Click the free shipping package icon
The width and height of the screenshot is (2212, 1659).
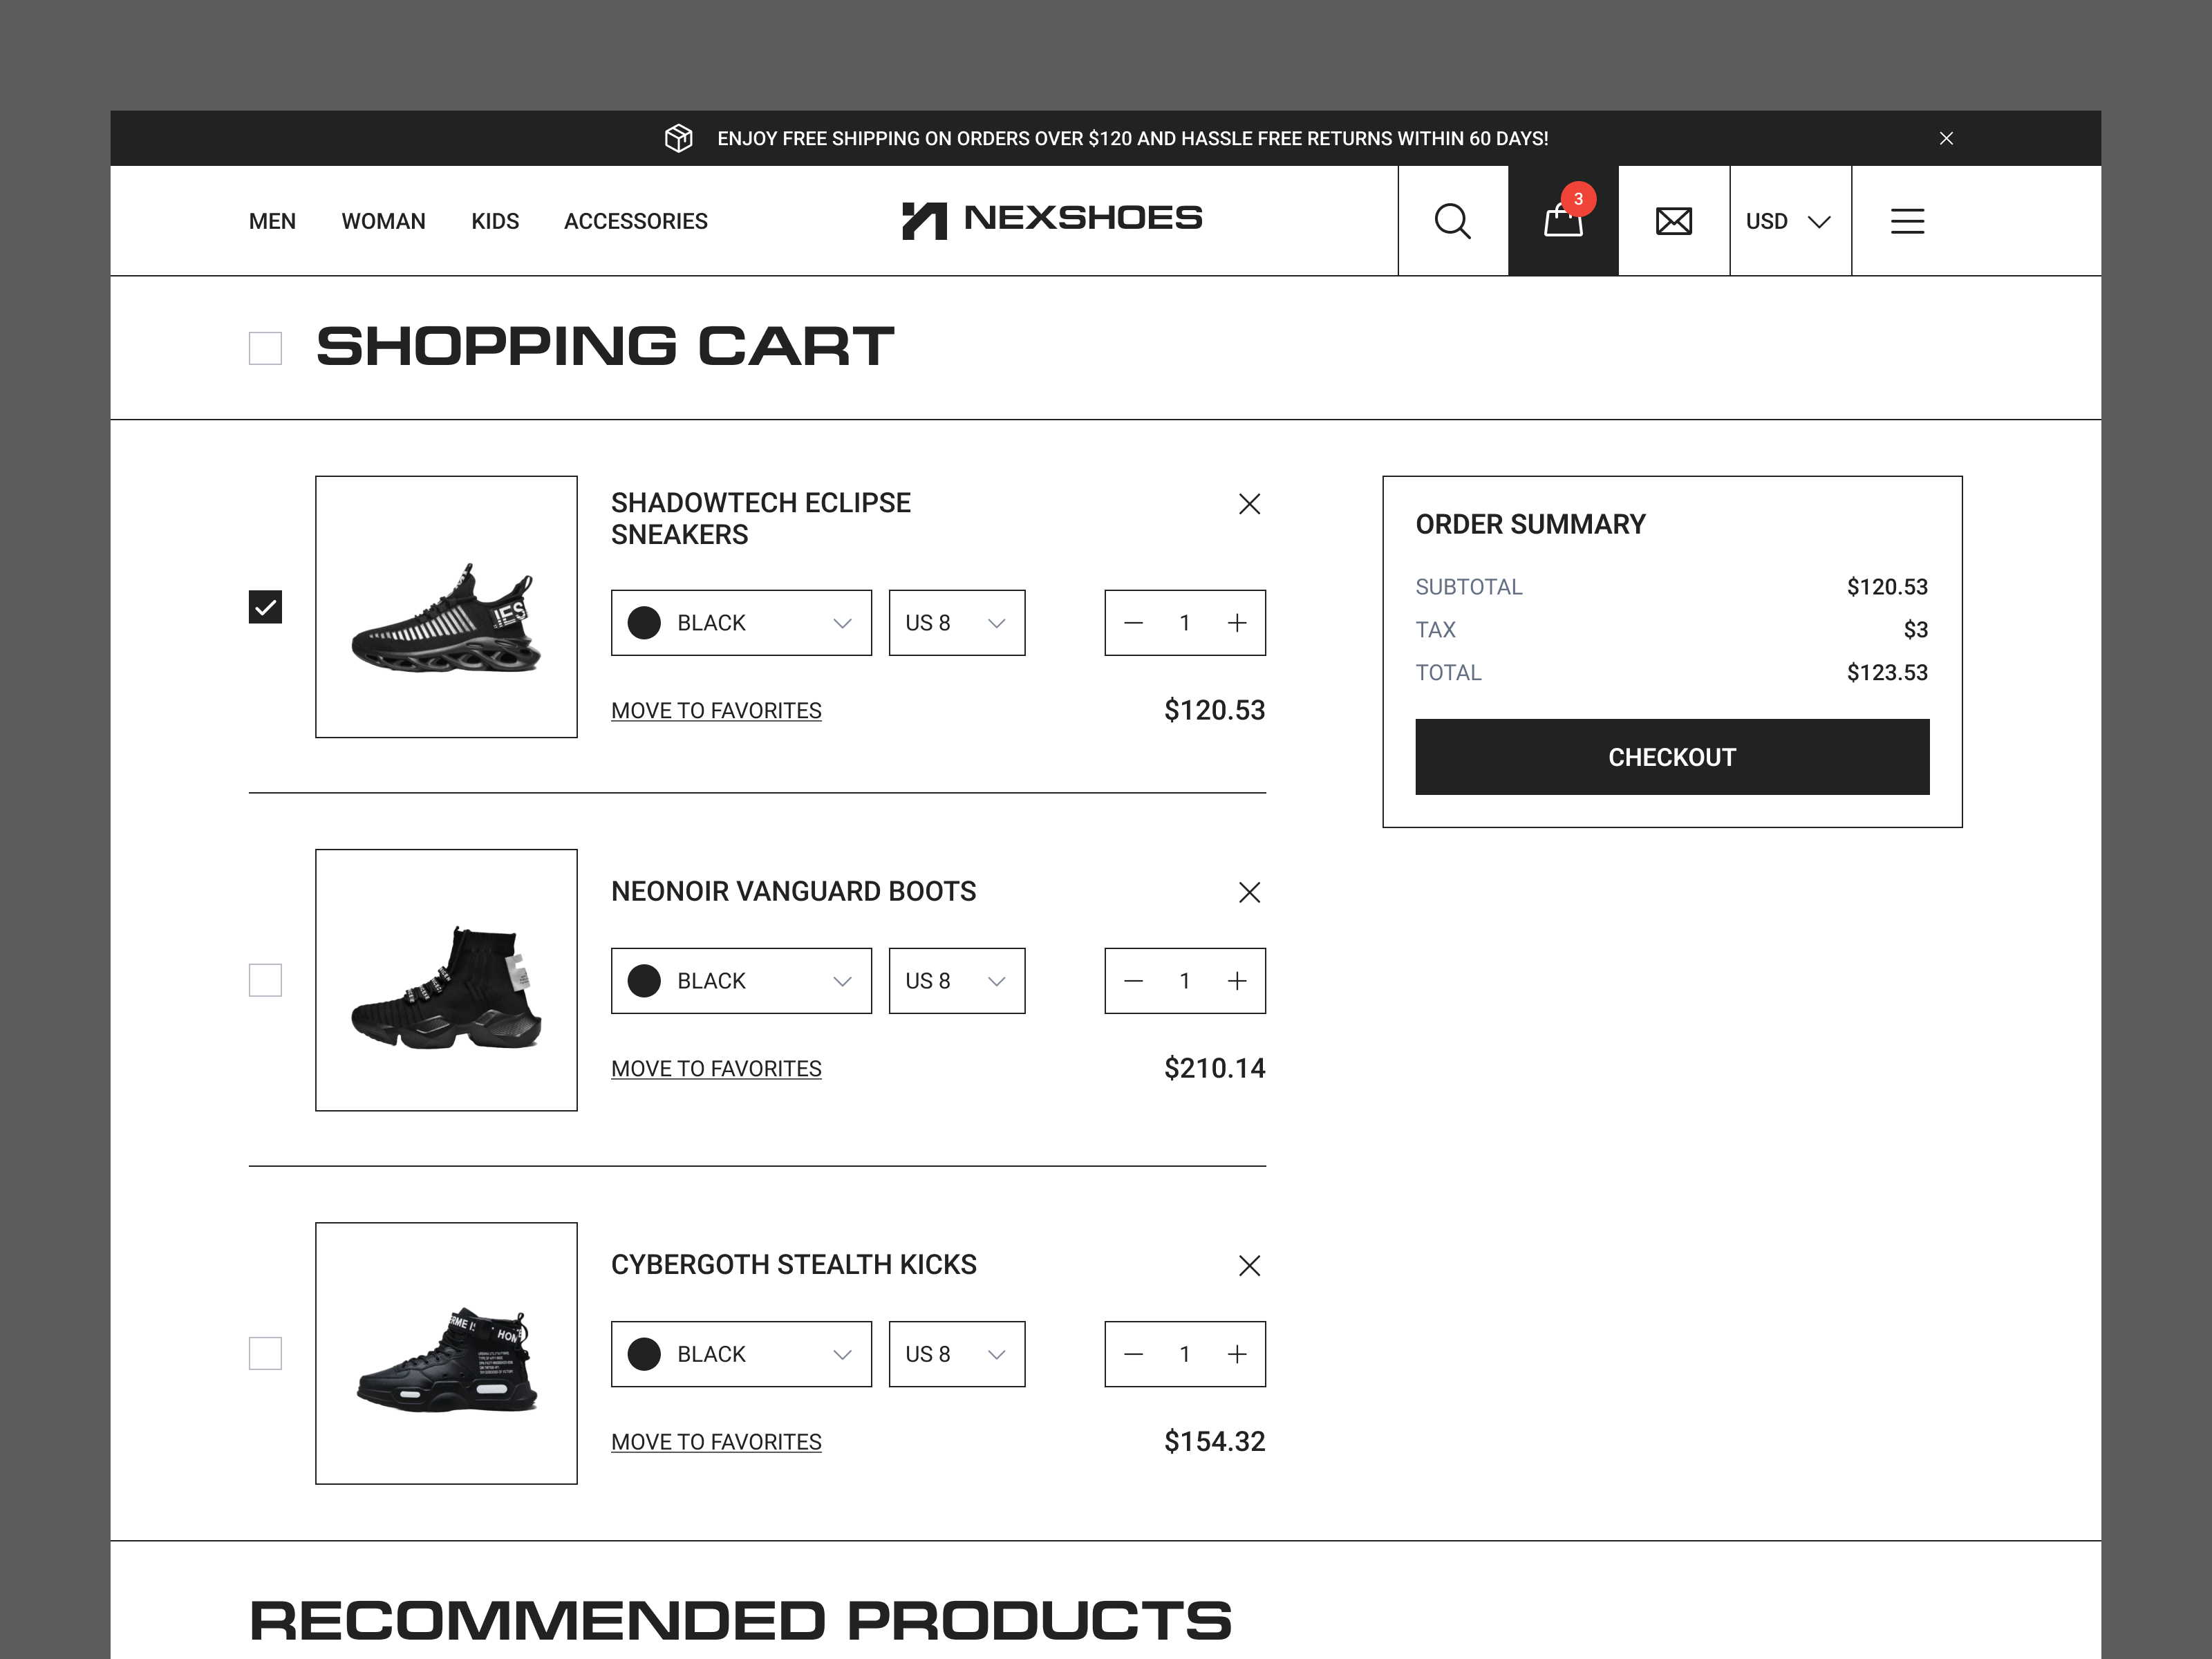(679, 138)
